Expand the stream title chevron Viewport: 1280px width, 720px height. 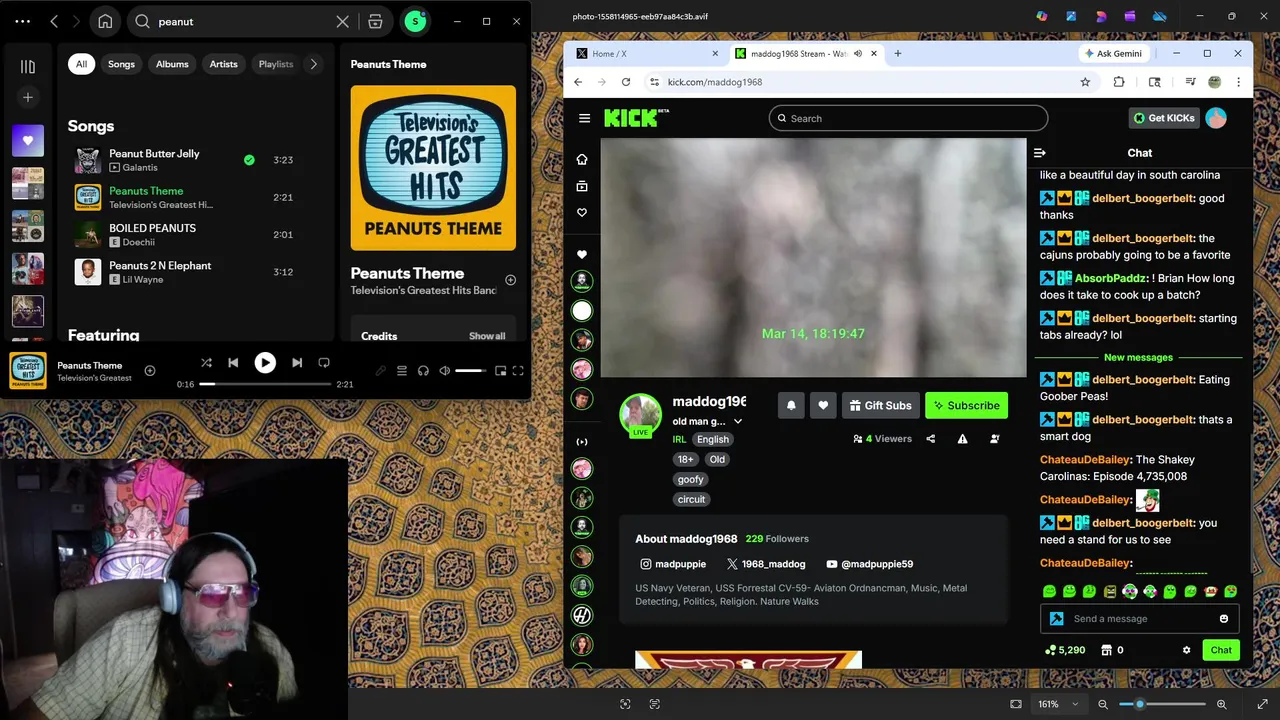point(738,422)
